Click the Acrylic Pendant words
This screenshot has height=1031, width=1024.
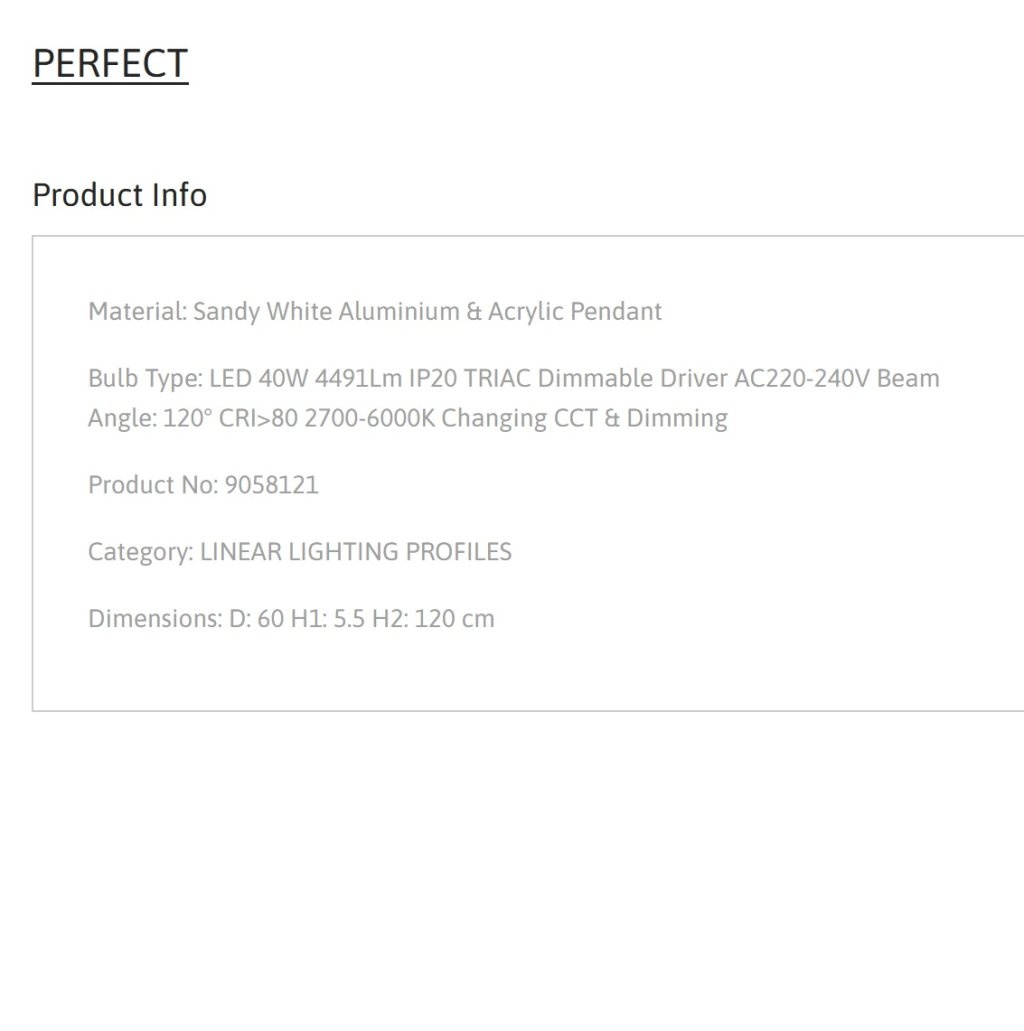click(575, 311)
